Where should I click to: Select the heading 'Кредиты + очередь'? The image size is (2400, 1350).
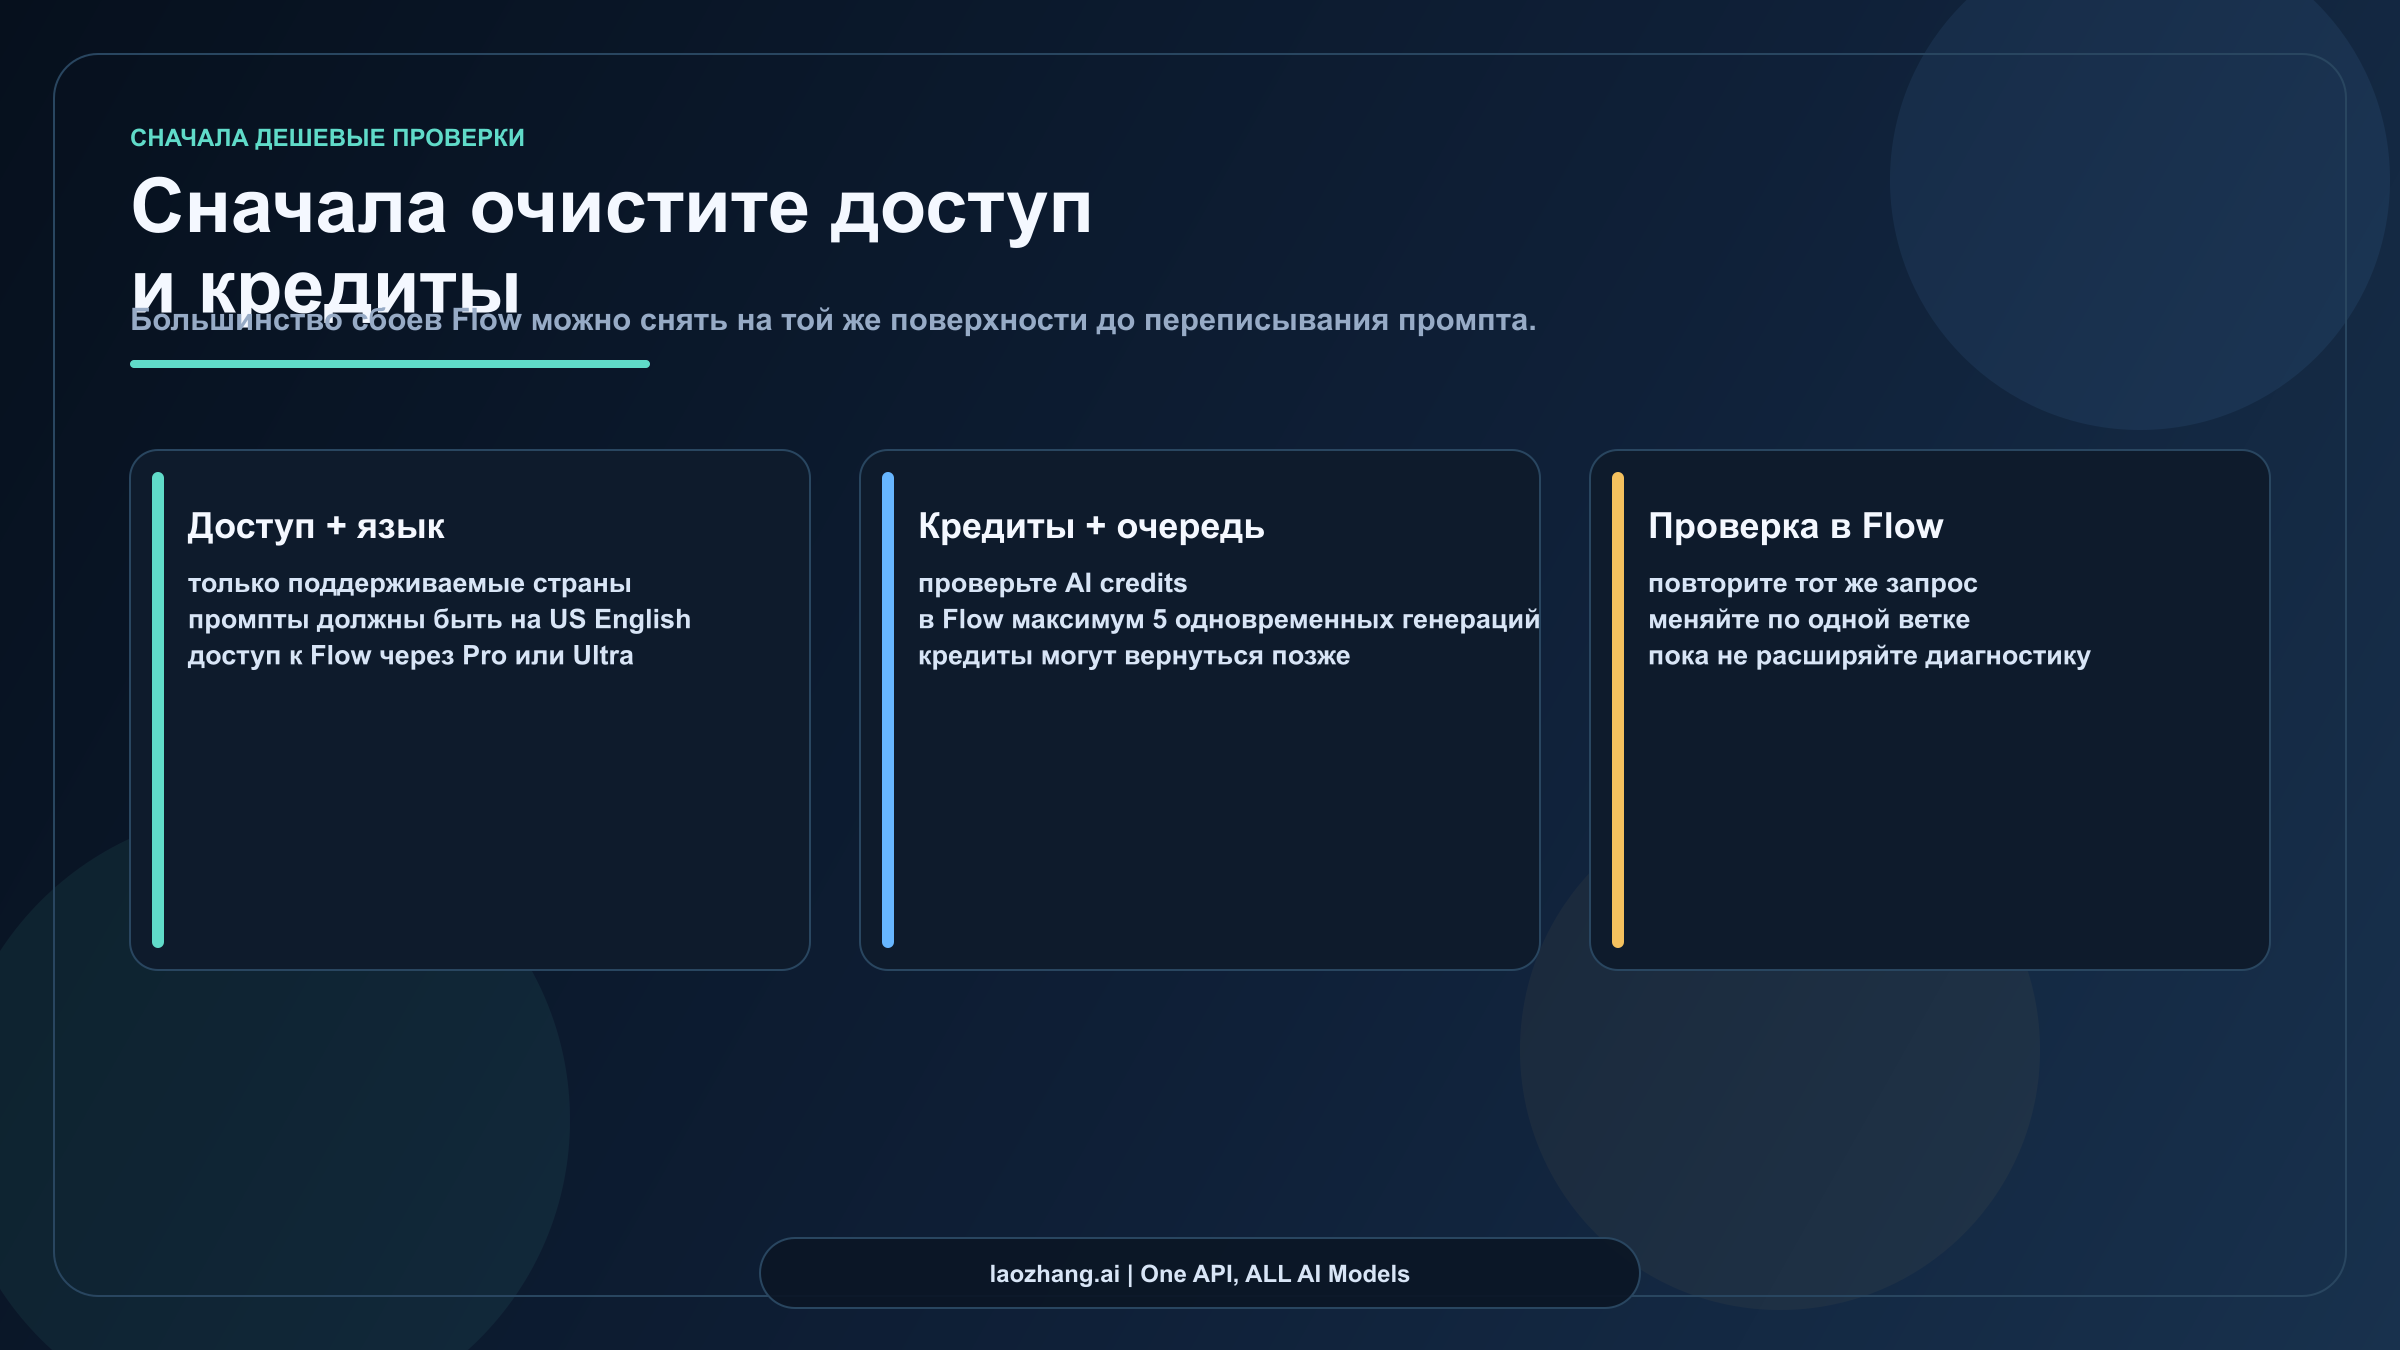tap(1092, 526)
